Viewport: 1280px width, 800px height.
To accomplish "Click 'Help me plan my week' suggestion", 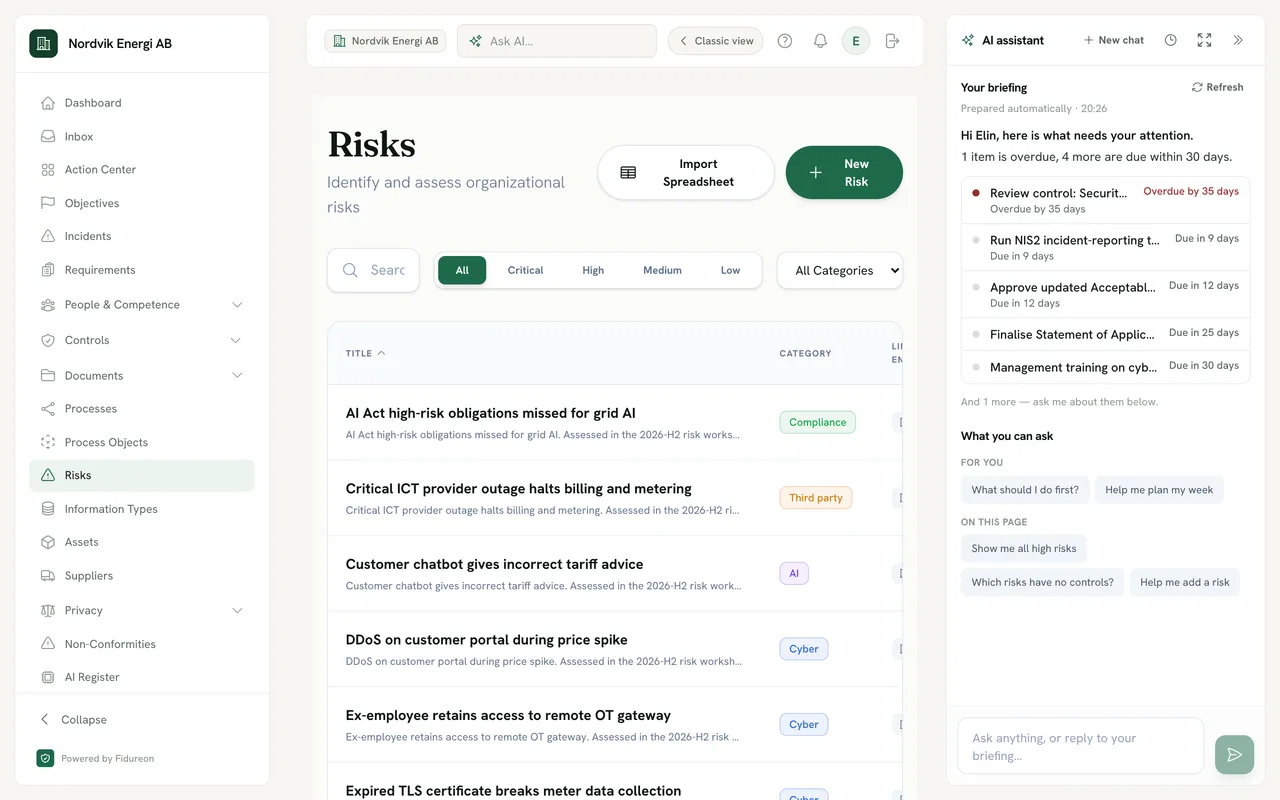I will [x=1159, y=490].
